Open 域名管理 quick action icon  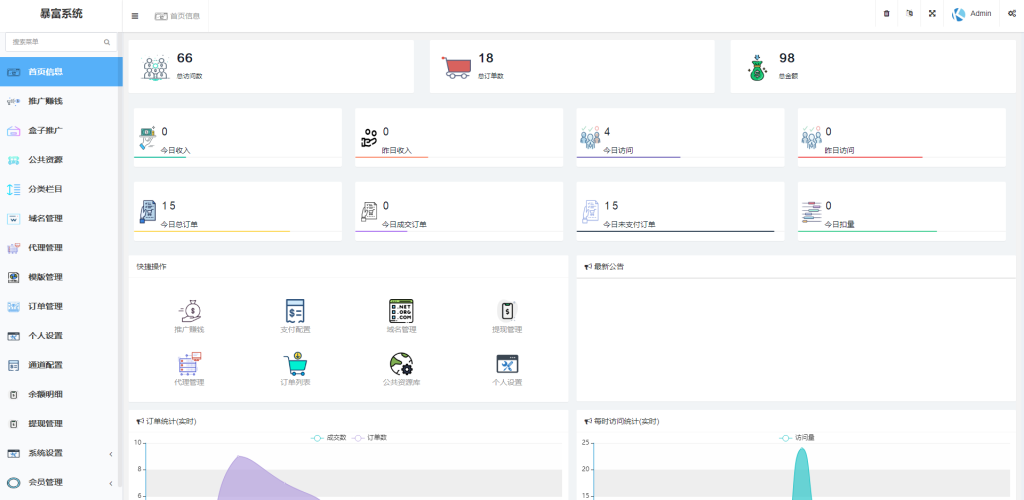[401, 310]
